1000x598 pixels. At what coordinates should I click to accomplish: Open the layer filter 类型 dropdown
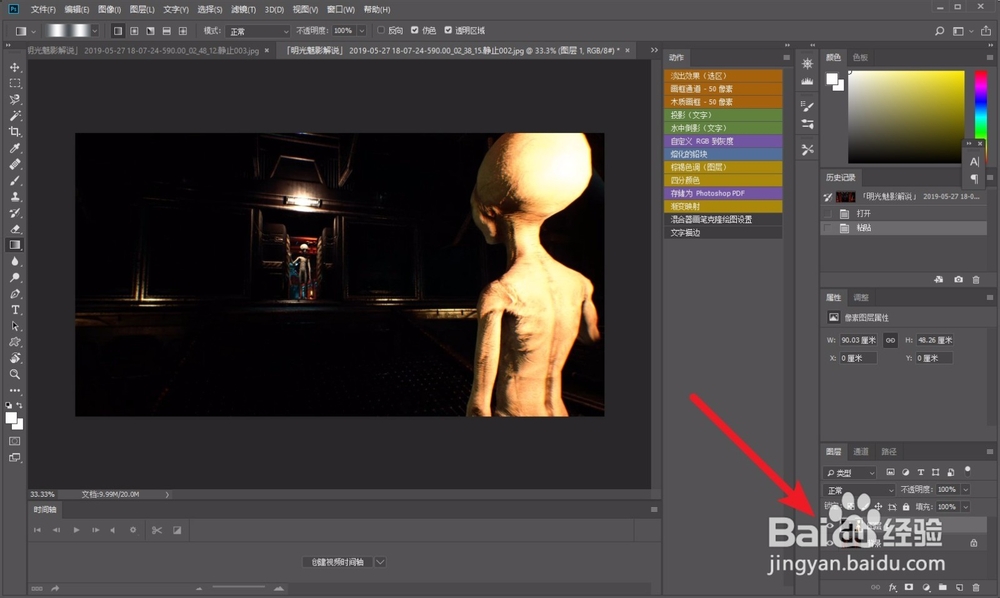point(851,472)
